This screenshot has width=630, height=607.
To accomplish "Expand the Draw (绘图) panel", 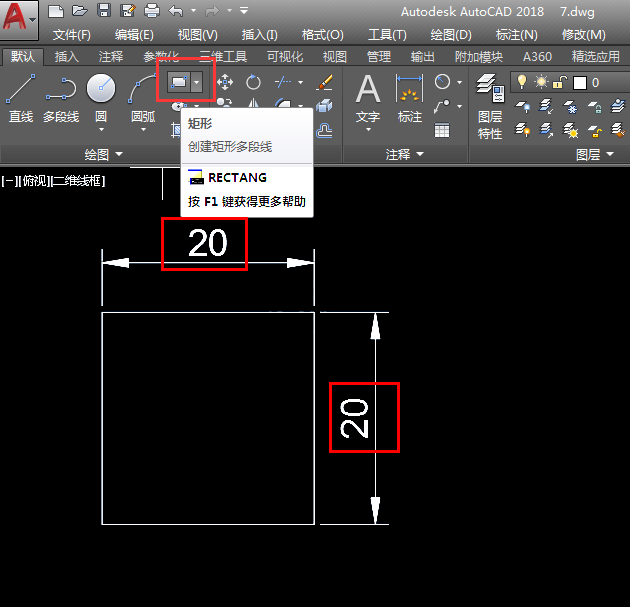I will [x=103, y=154].
